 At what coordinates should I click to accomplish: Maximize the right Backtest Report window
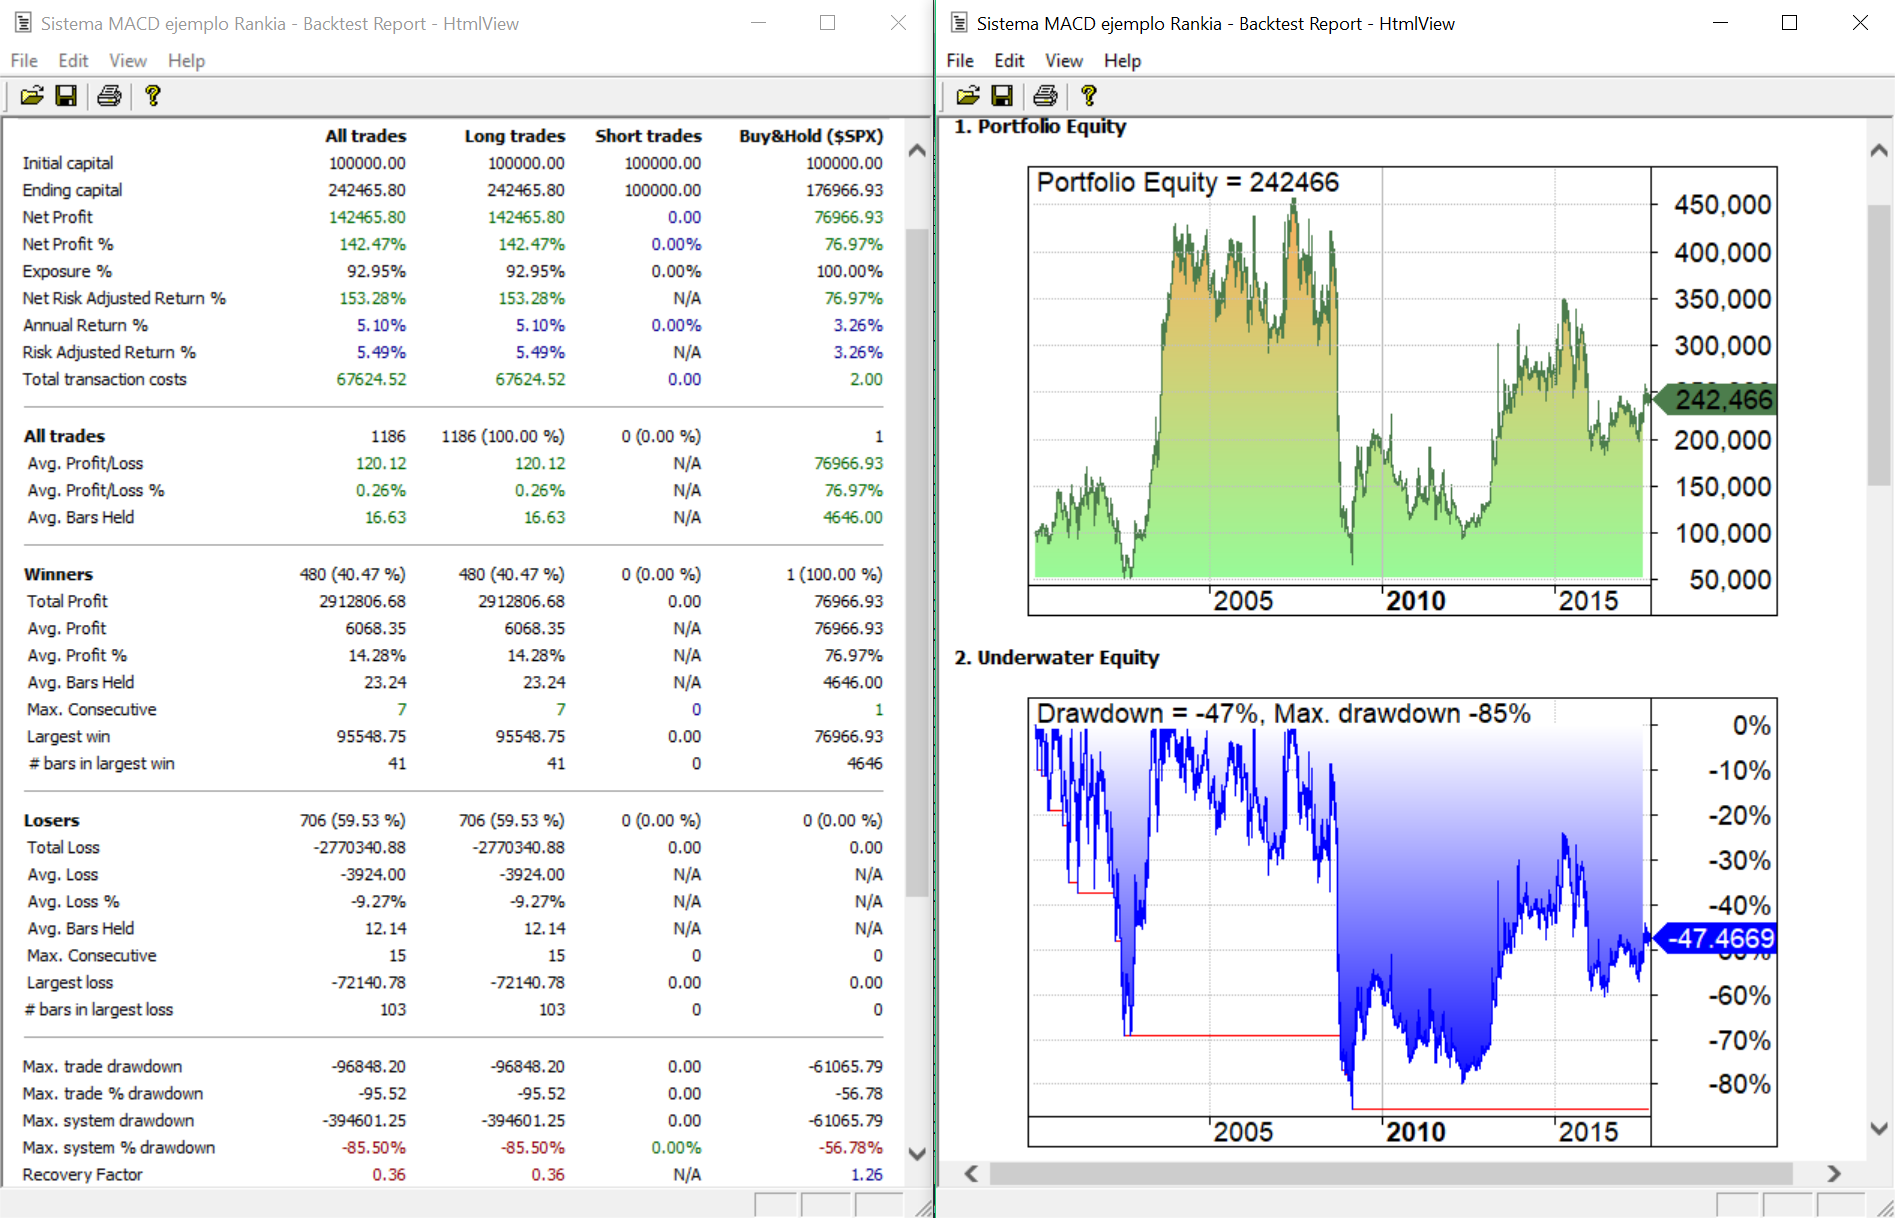pyautogui.click(x=1789, y=23)
